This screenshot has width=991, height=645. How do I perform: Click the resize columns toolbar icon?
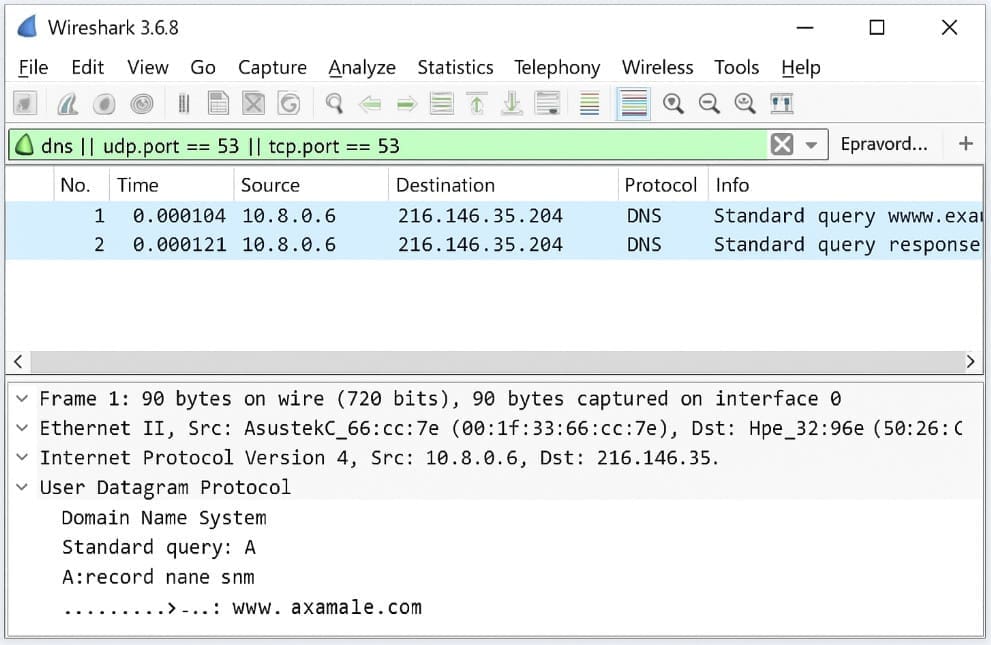click(x=782, y=104)
